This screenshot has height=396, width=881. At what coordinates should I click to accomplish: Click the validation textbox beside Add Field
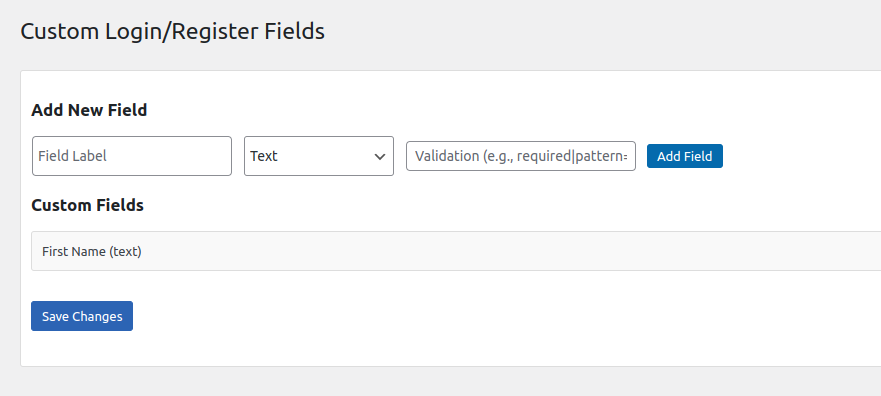521,156
